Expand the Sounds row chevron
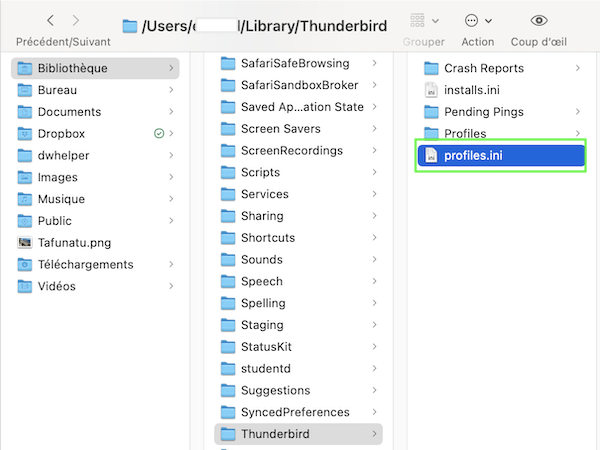 pyautogui.click(x=374, y=259)
